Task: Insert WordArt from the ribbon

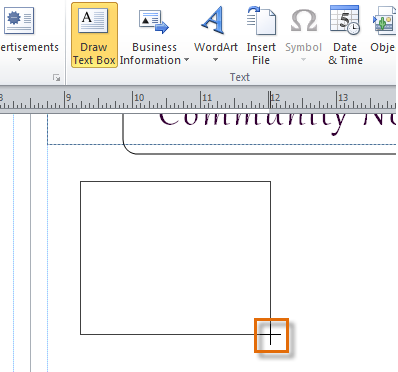Action: pyautogui.click(x=216, y=35)
